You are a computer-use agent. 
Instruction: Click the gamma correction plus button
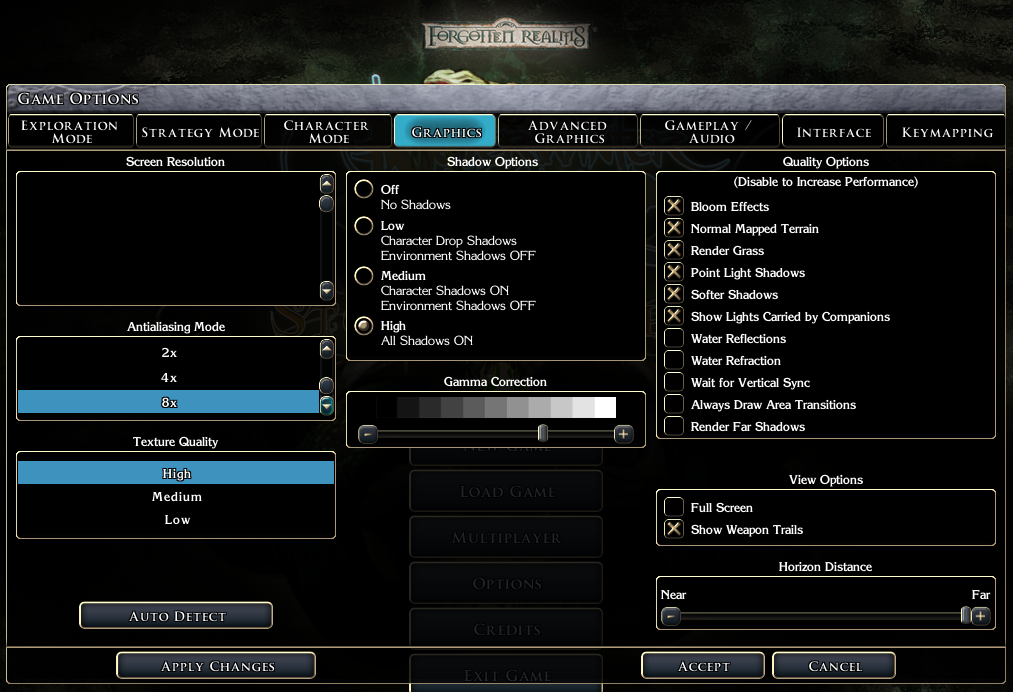point(623,434)
